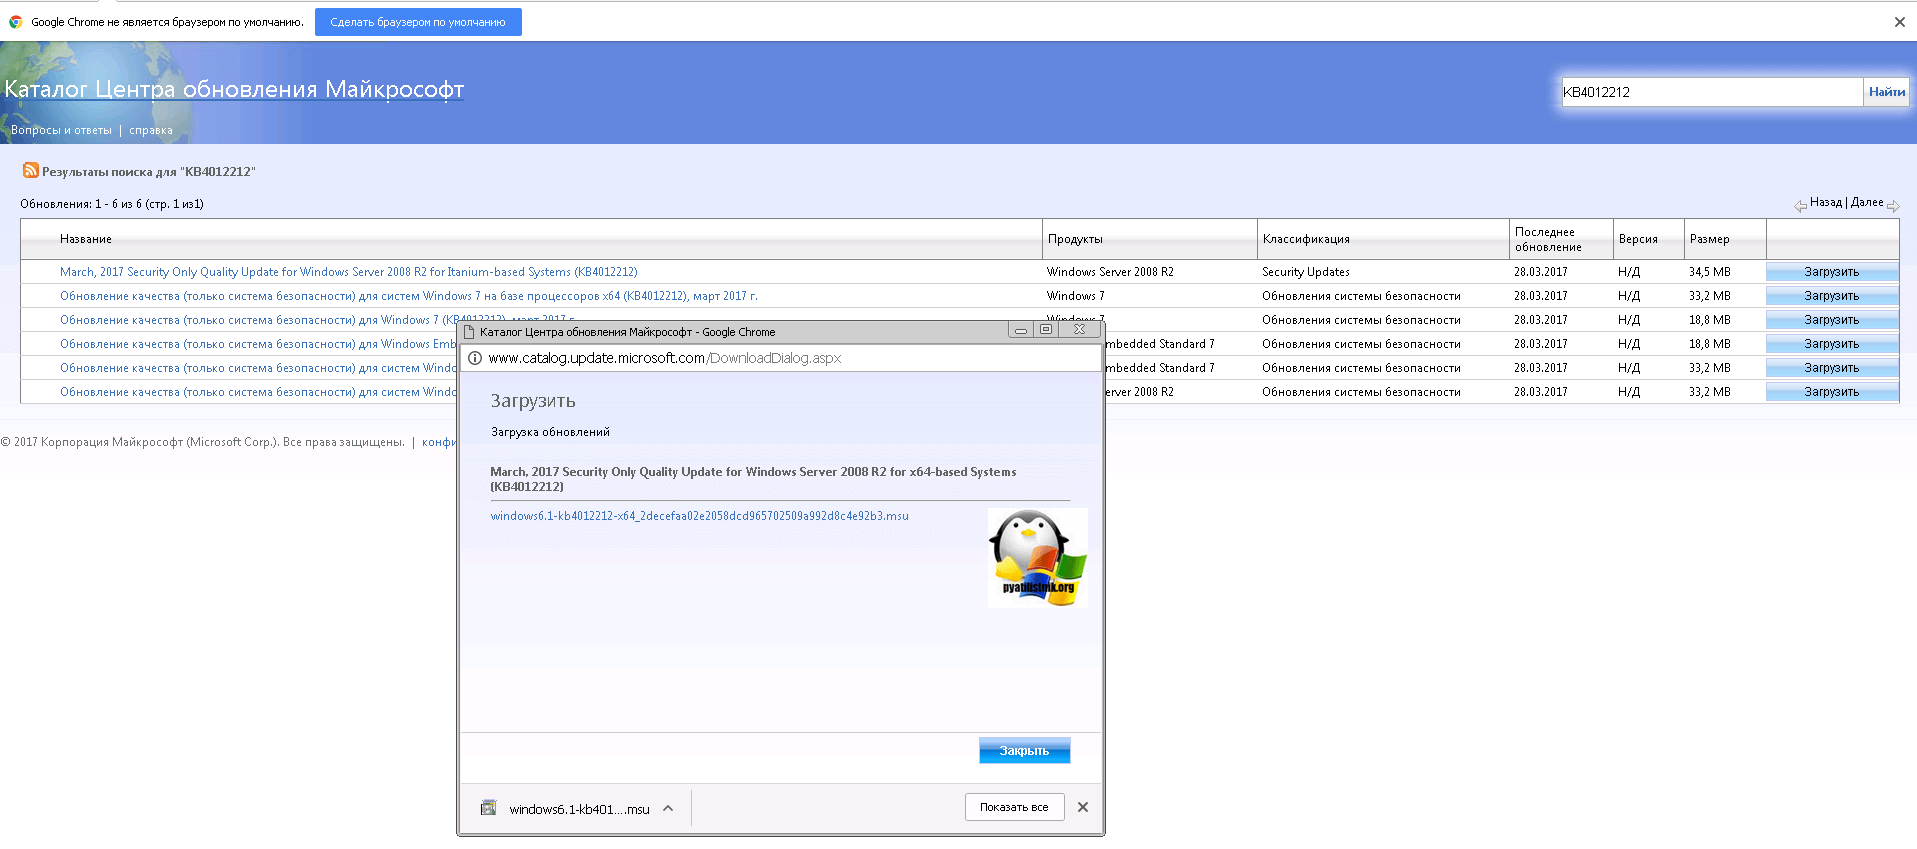Click 'Назад' previous page link
The image size is (1917, 849).
tap(1825, 202)
